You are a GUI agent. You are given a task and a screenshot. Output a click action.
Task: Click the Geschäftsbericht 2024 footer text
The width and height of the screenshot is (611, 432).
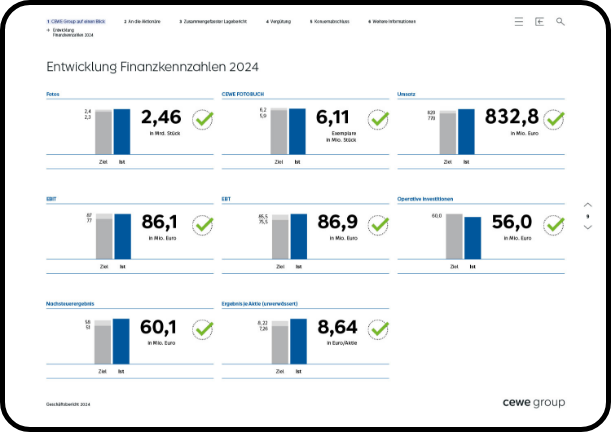click(68, 404)
